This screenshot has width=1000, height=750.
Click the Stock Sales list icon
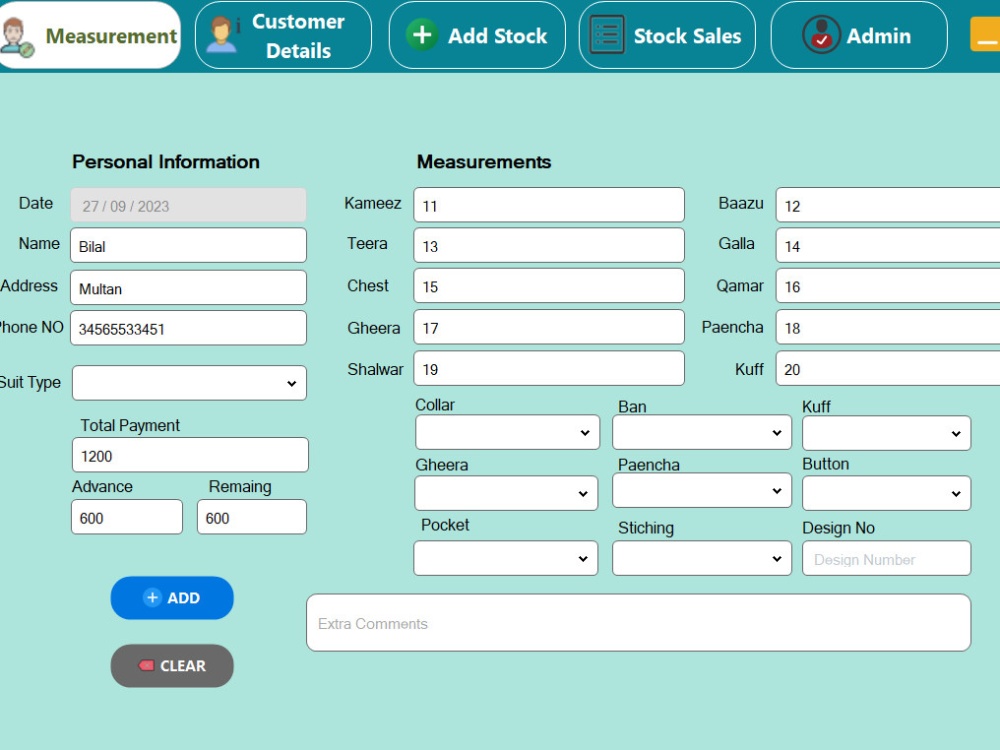click(607, 35)
